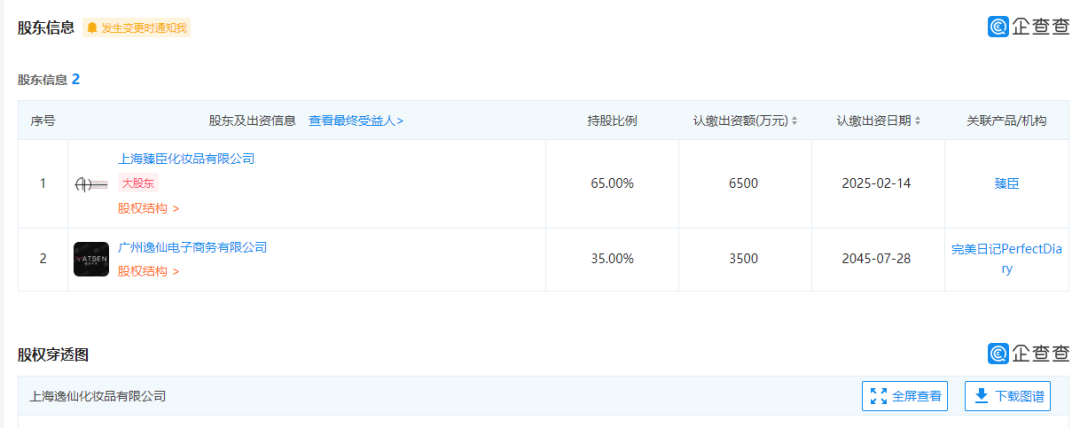
Task: Open 上海臻臣化妆品有限公司 company link
Action: [x=187, y=159]
